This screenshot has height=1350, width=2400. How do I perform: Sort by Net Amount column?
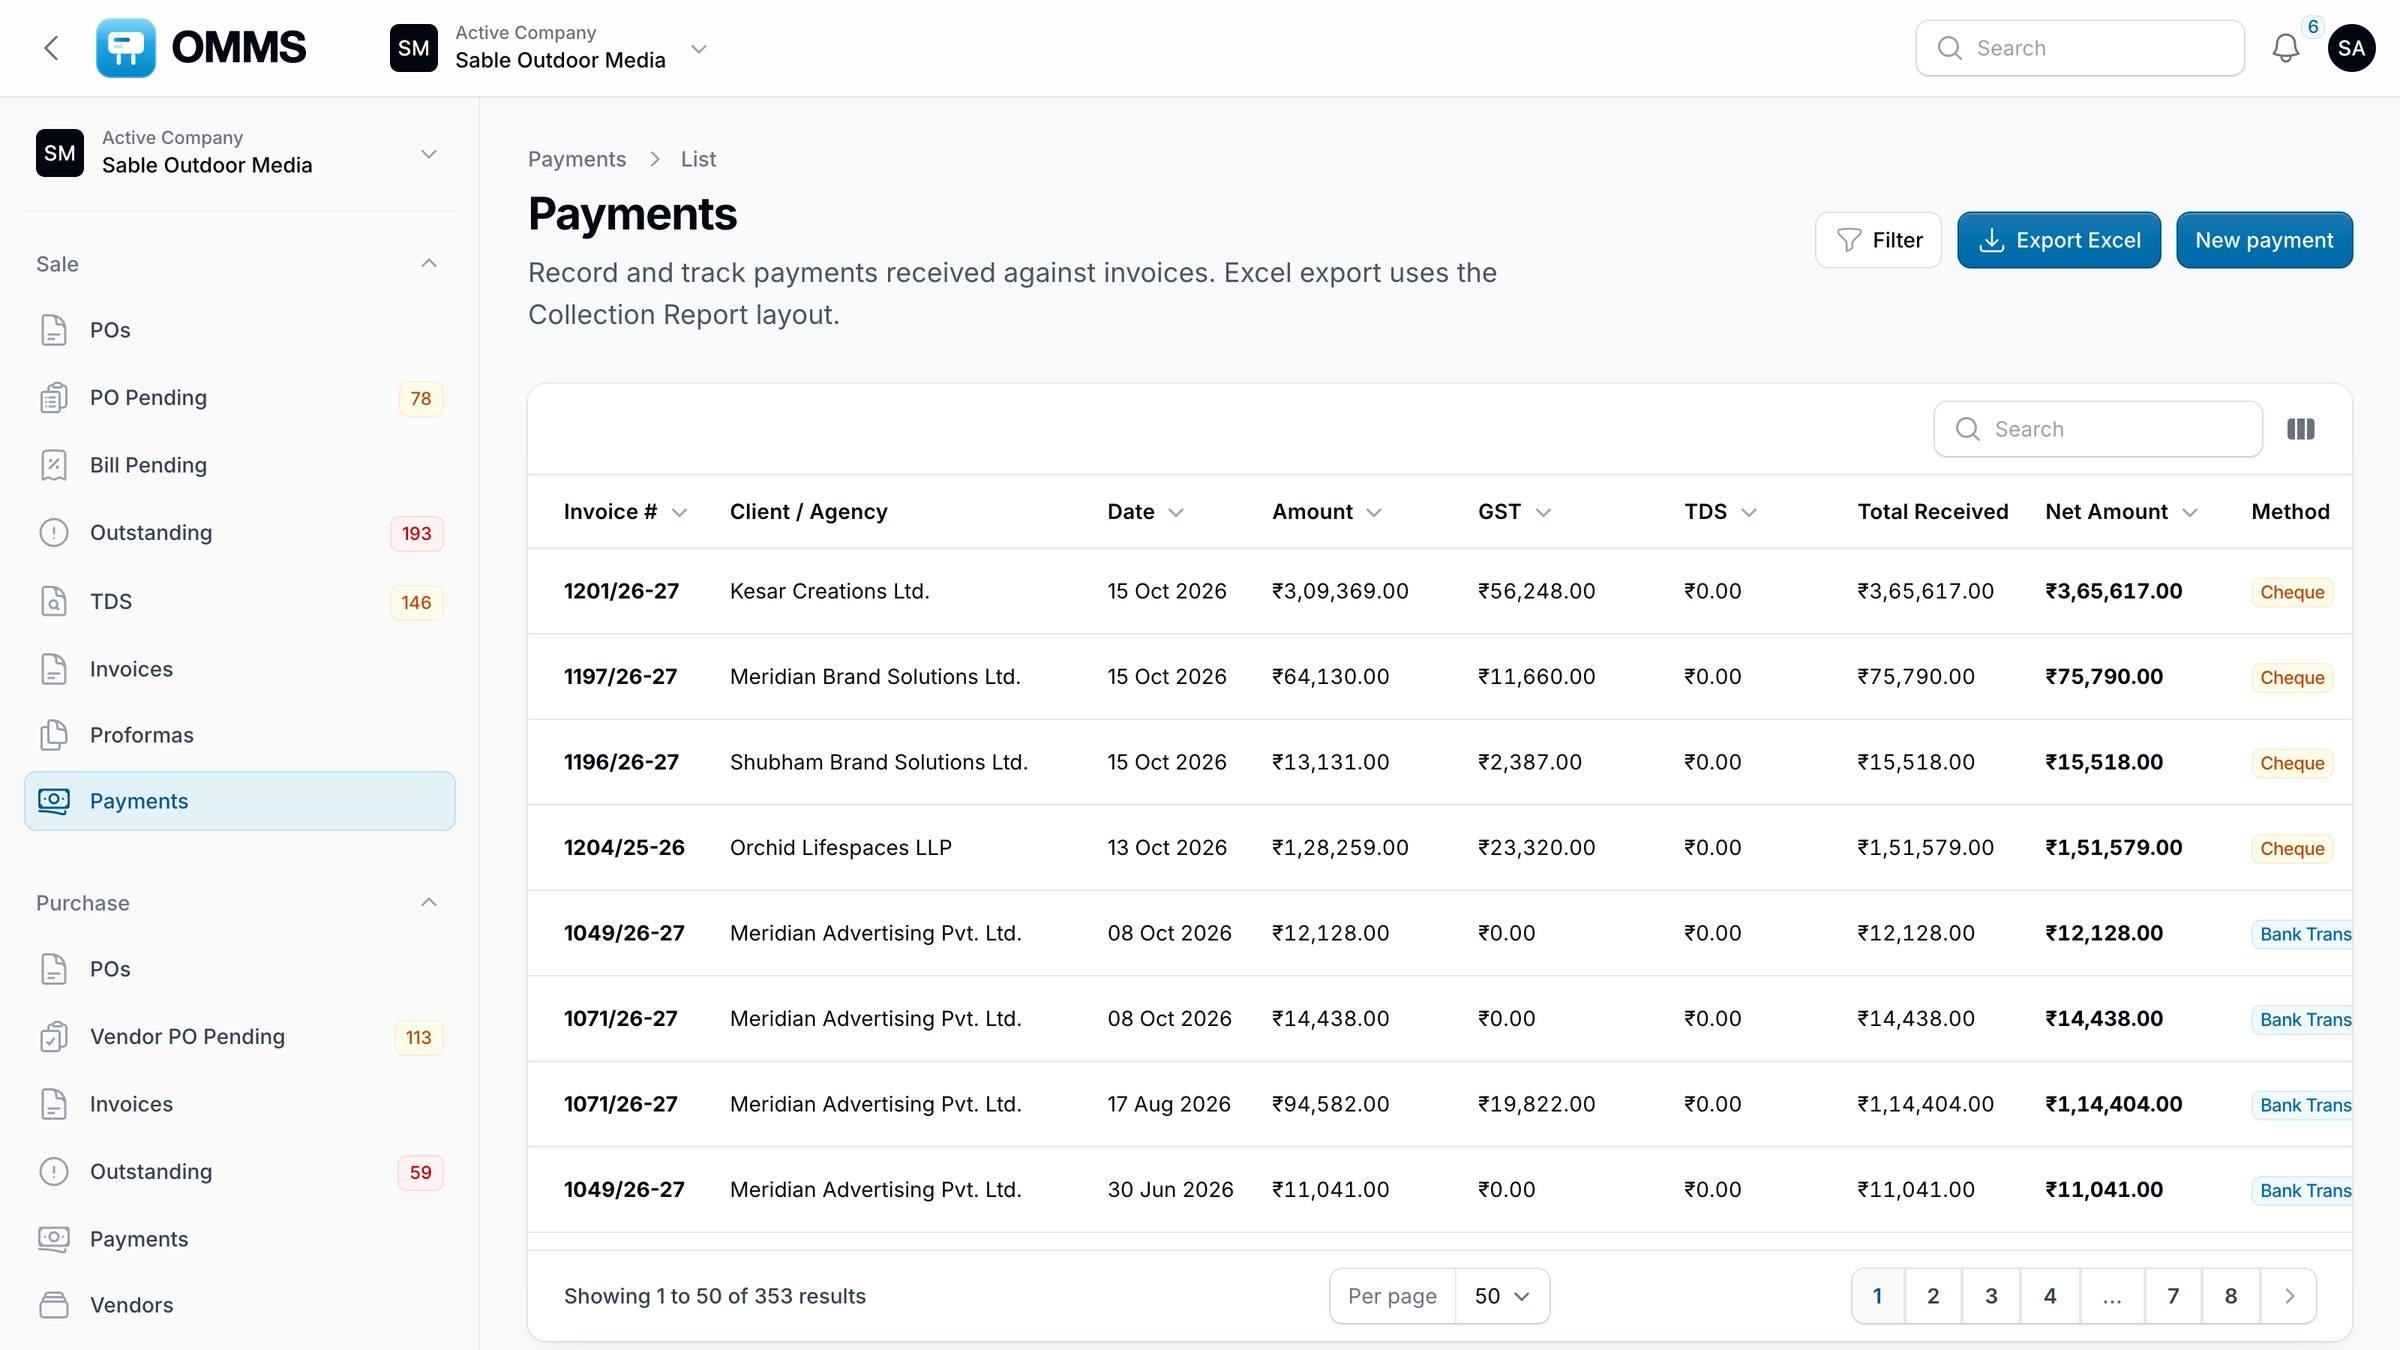click(x=2121, y=512)
